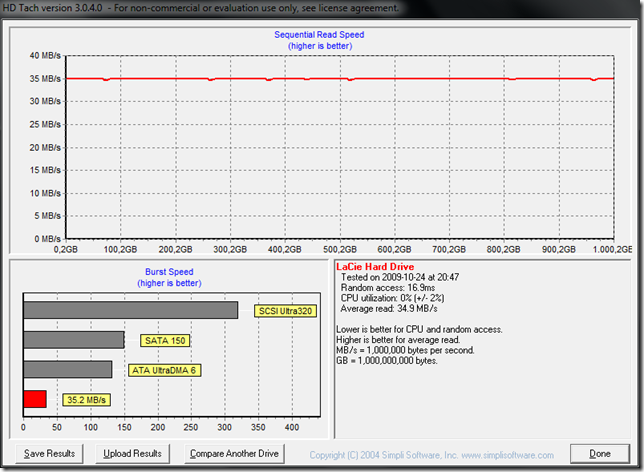Click the red burst speed bar
644x472 pixels.
point(35,399)
